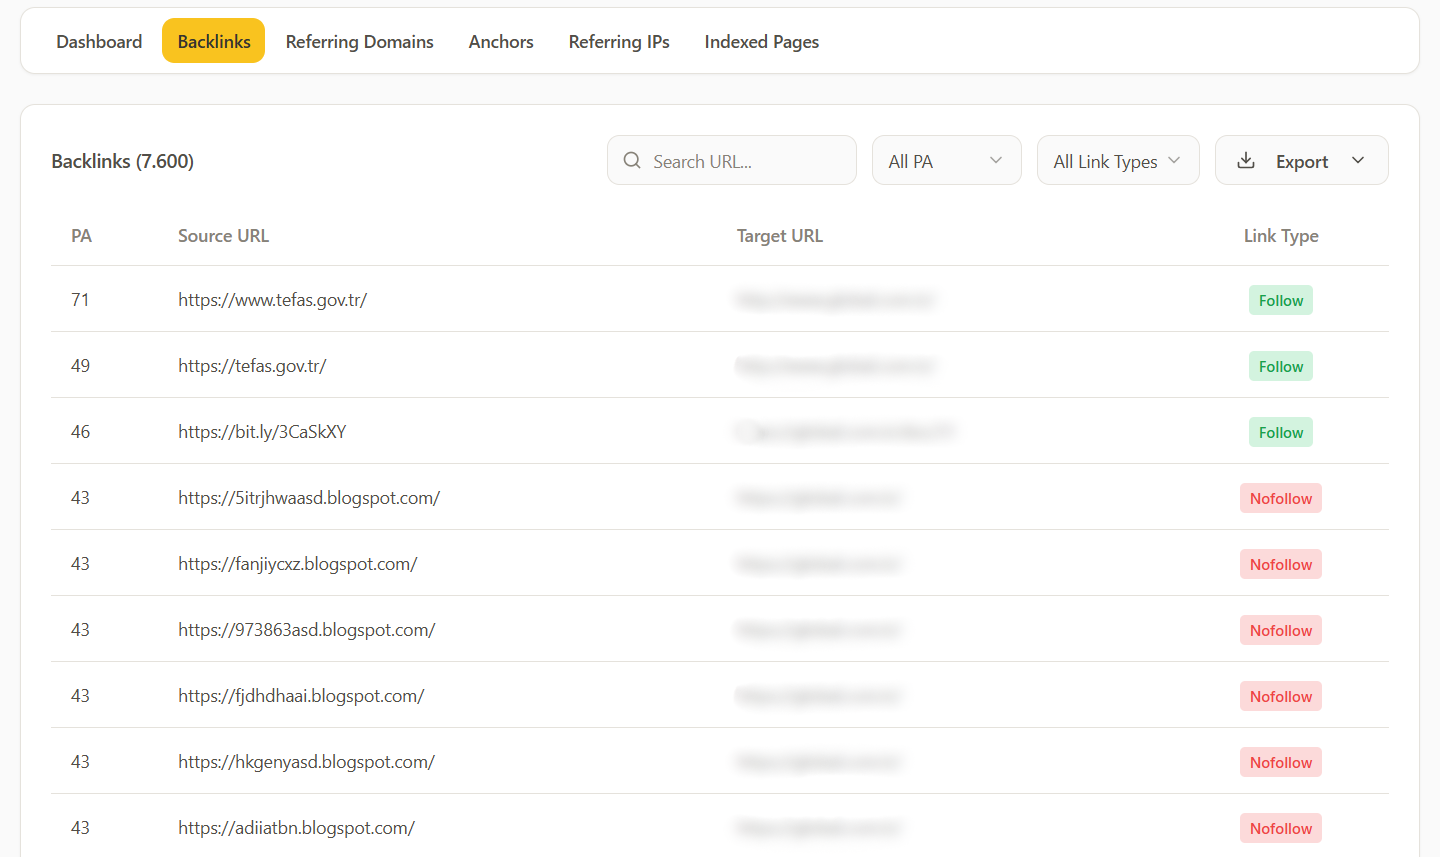Image resolution: width=1440 pixels, height=857 pixels.
Task: Switch to the Dashboard tab
Action: tap(99, 42)
